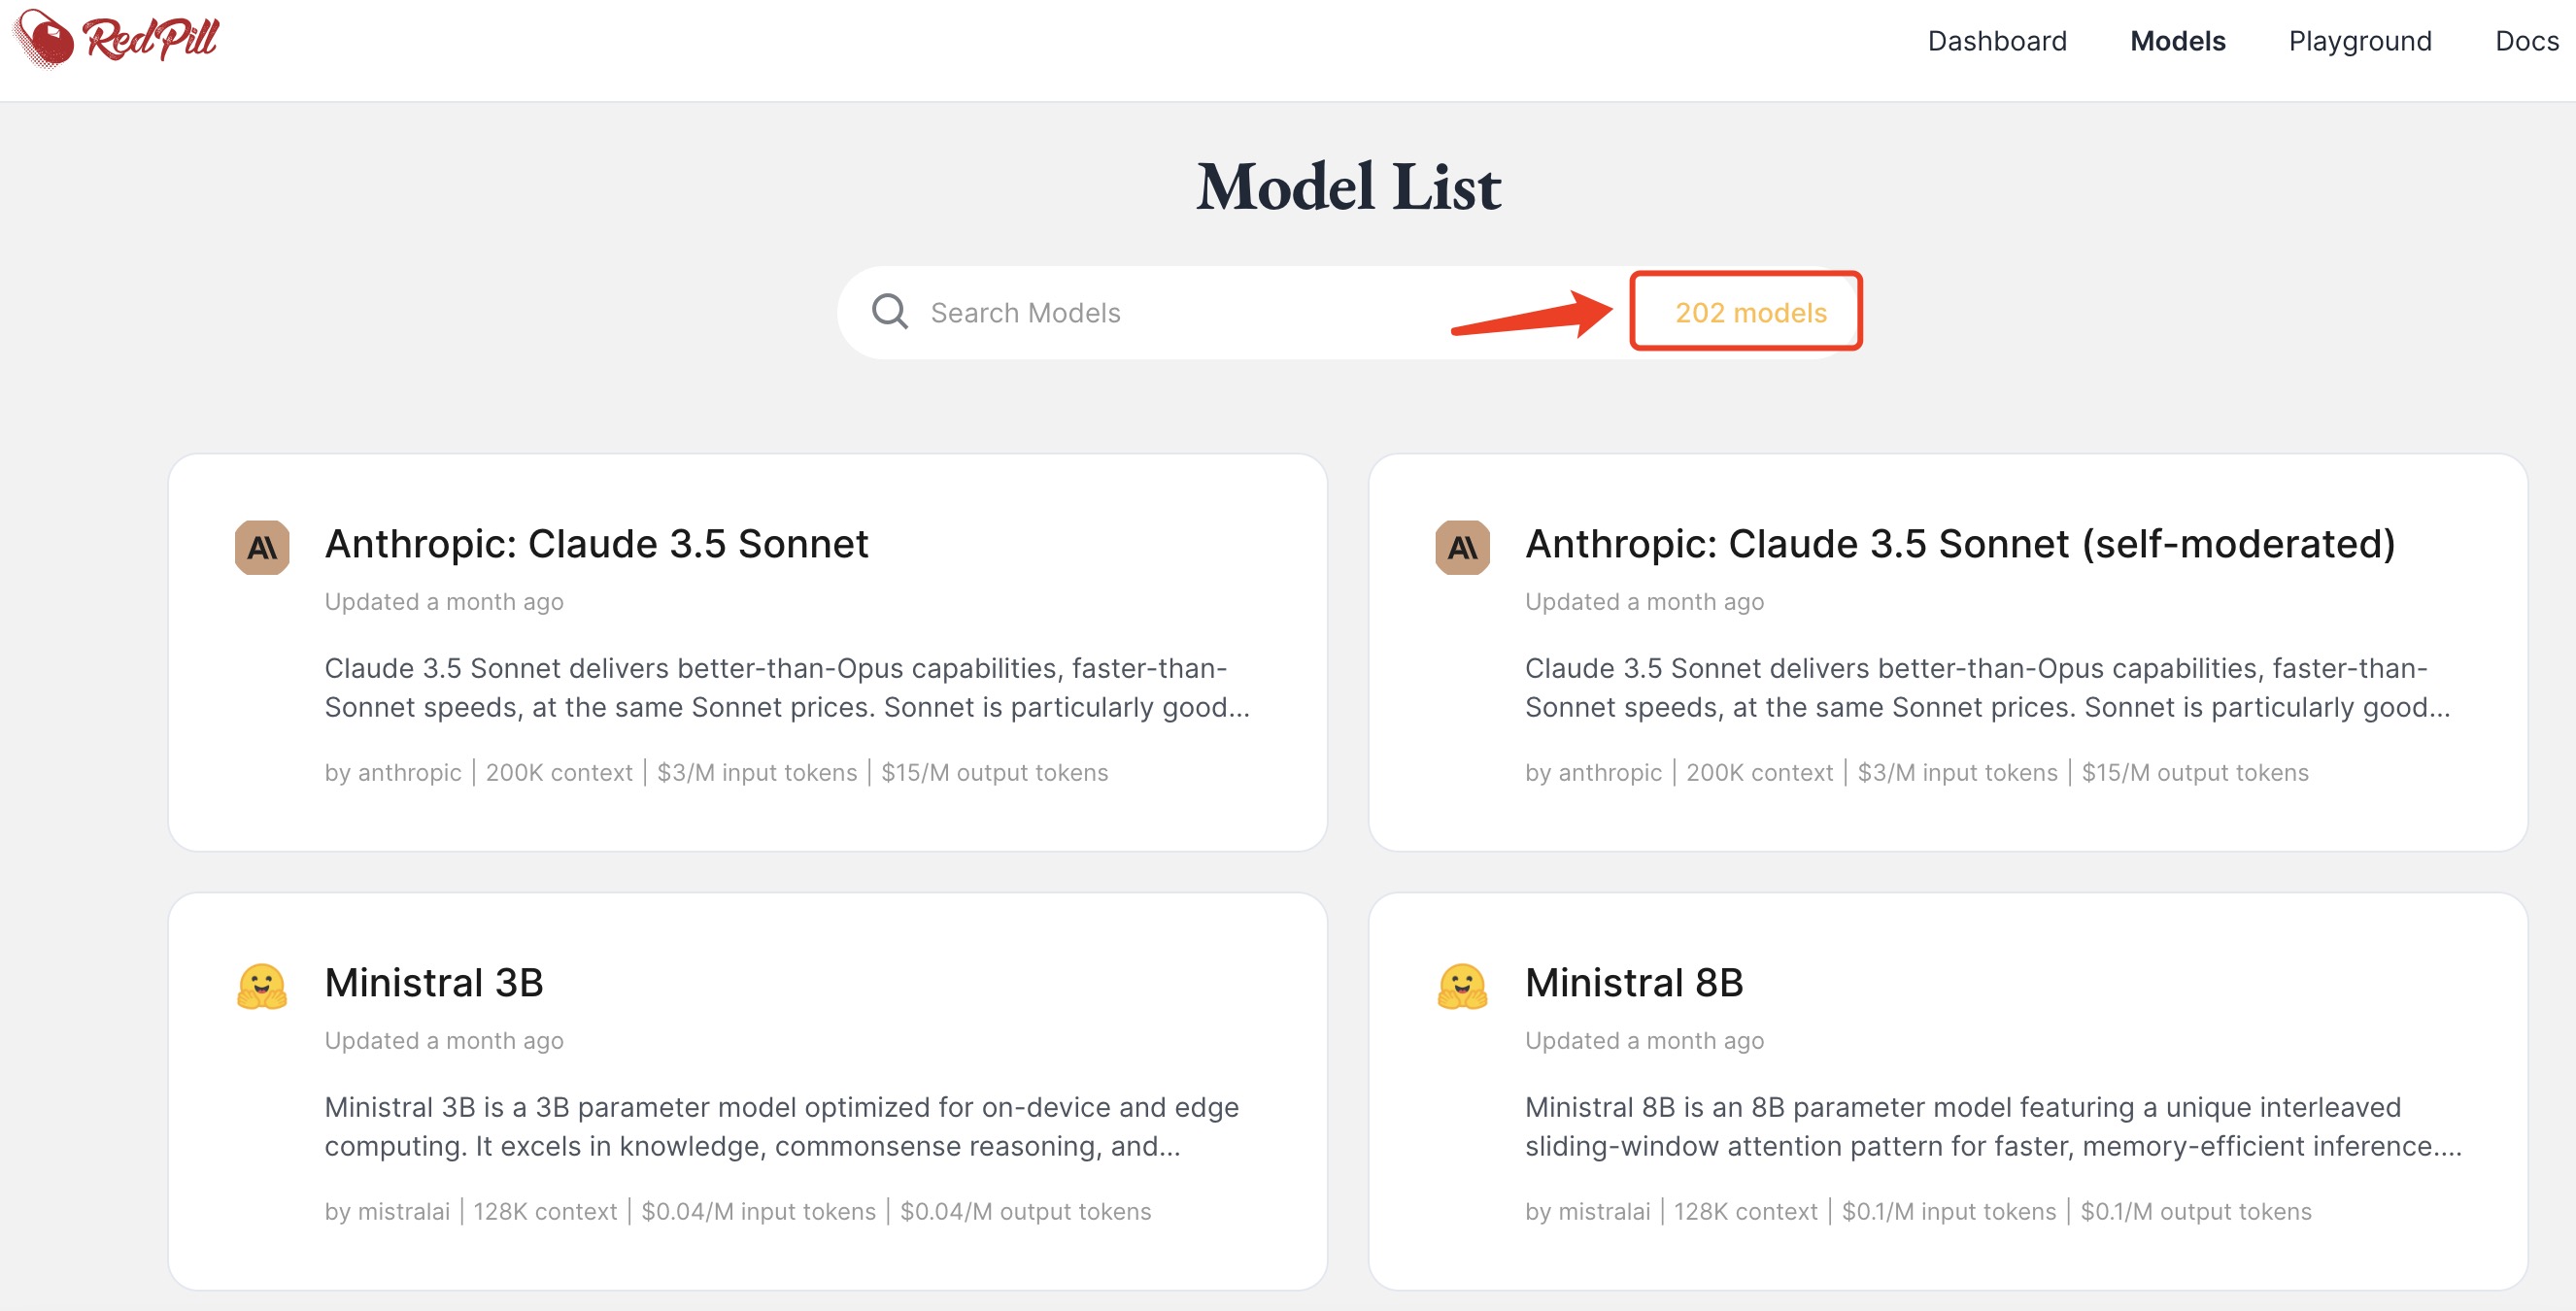This screenshot has width=2576, height=1311.
Task: Click '$0.04/M output tokens' on Ministral 3B card
Action: [1024, 1211]
